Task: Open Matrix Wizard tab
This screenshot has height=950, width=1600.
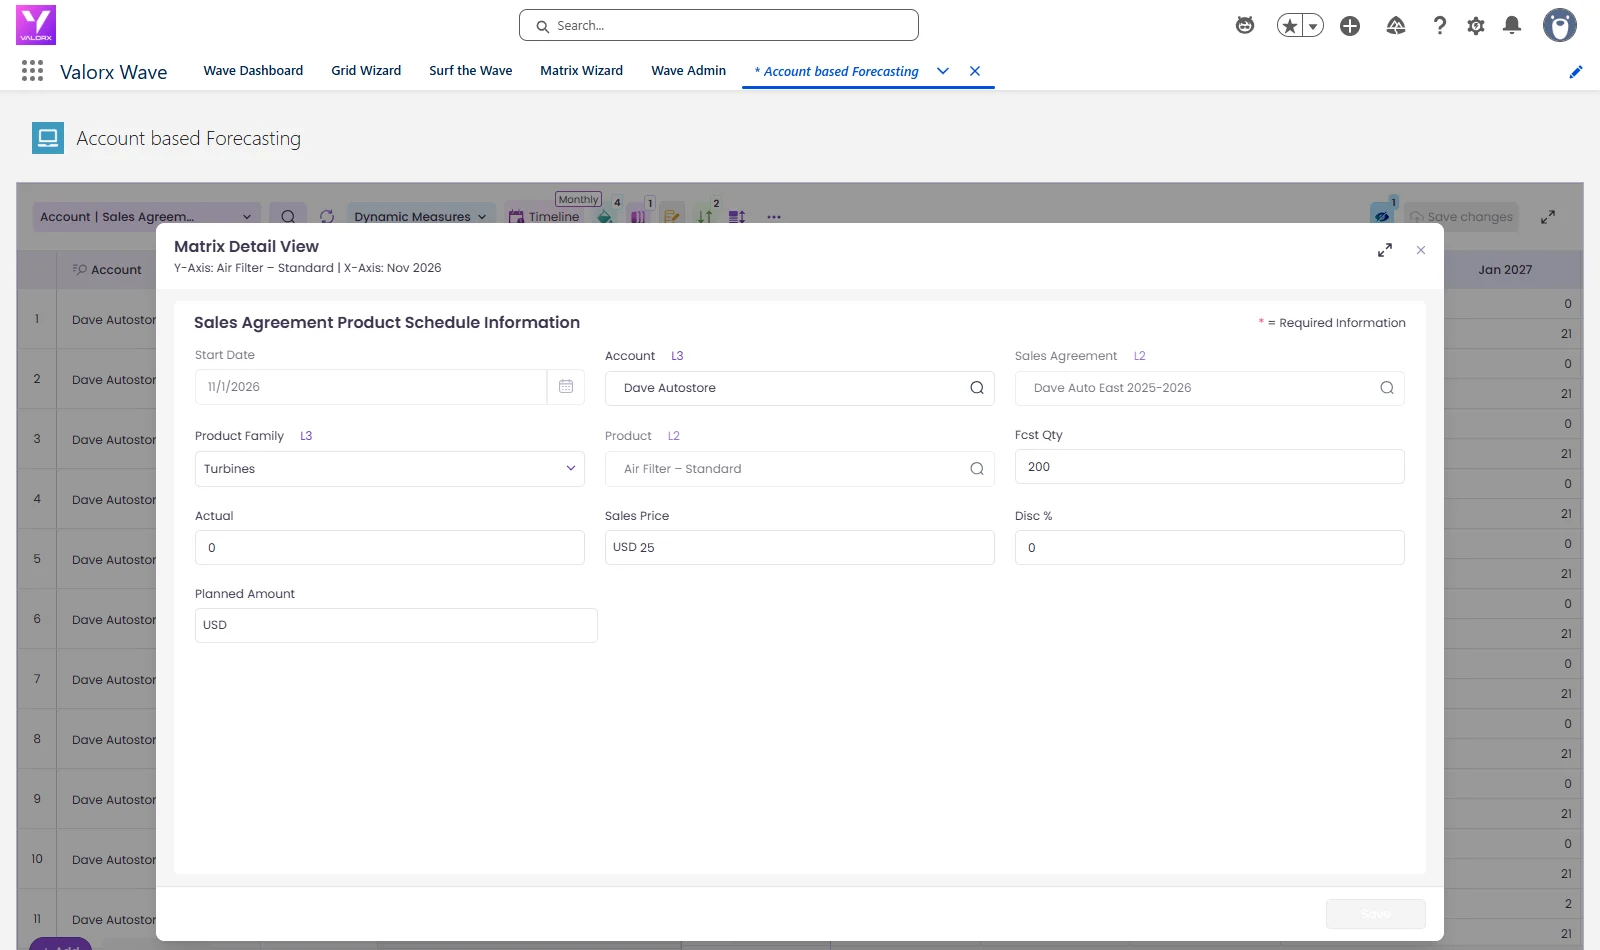Action: coord(581,71)
